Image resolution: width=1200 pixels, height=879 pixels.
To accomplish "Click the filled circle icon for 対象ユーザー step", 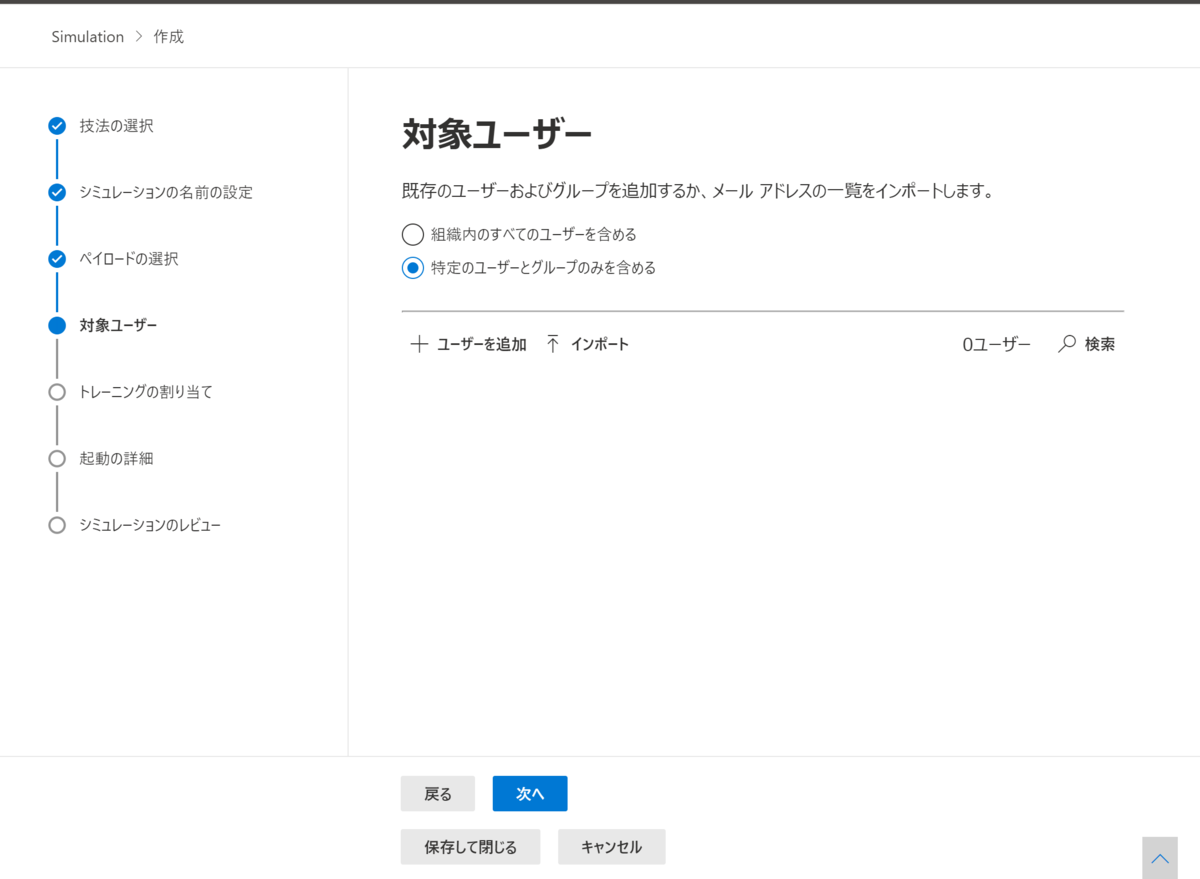I will [57, 325].
